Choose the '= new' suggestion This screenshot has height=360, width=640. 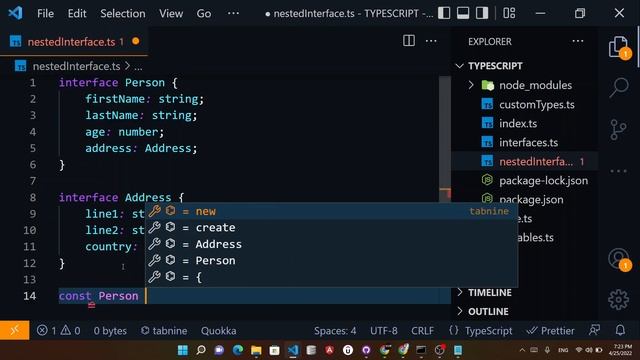coord(331,211)
